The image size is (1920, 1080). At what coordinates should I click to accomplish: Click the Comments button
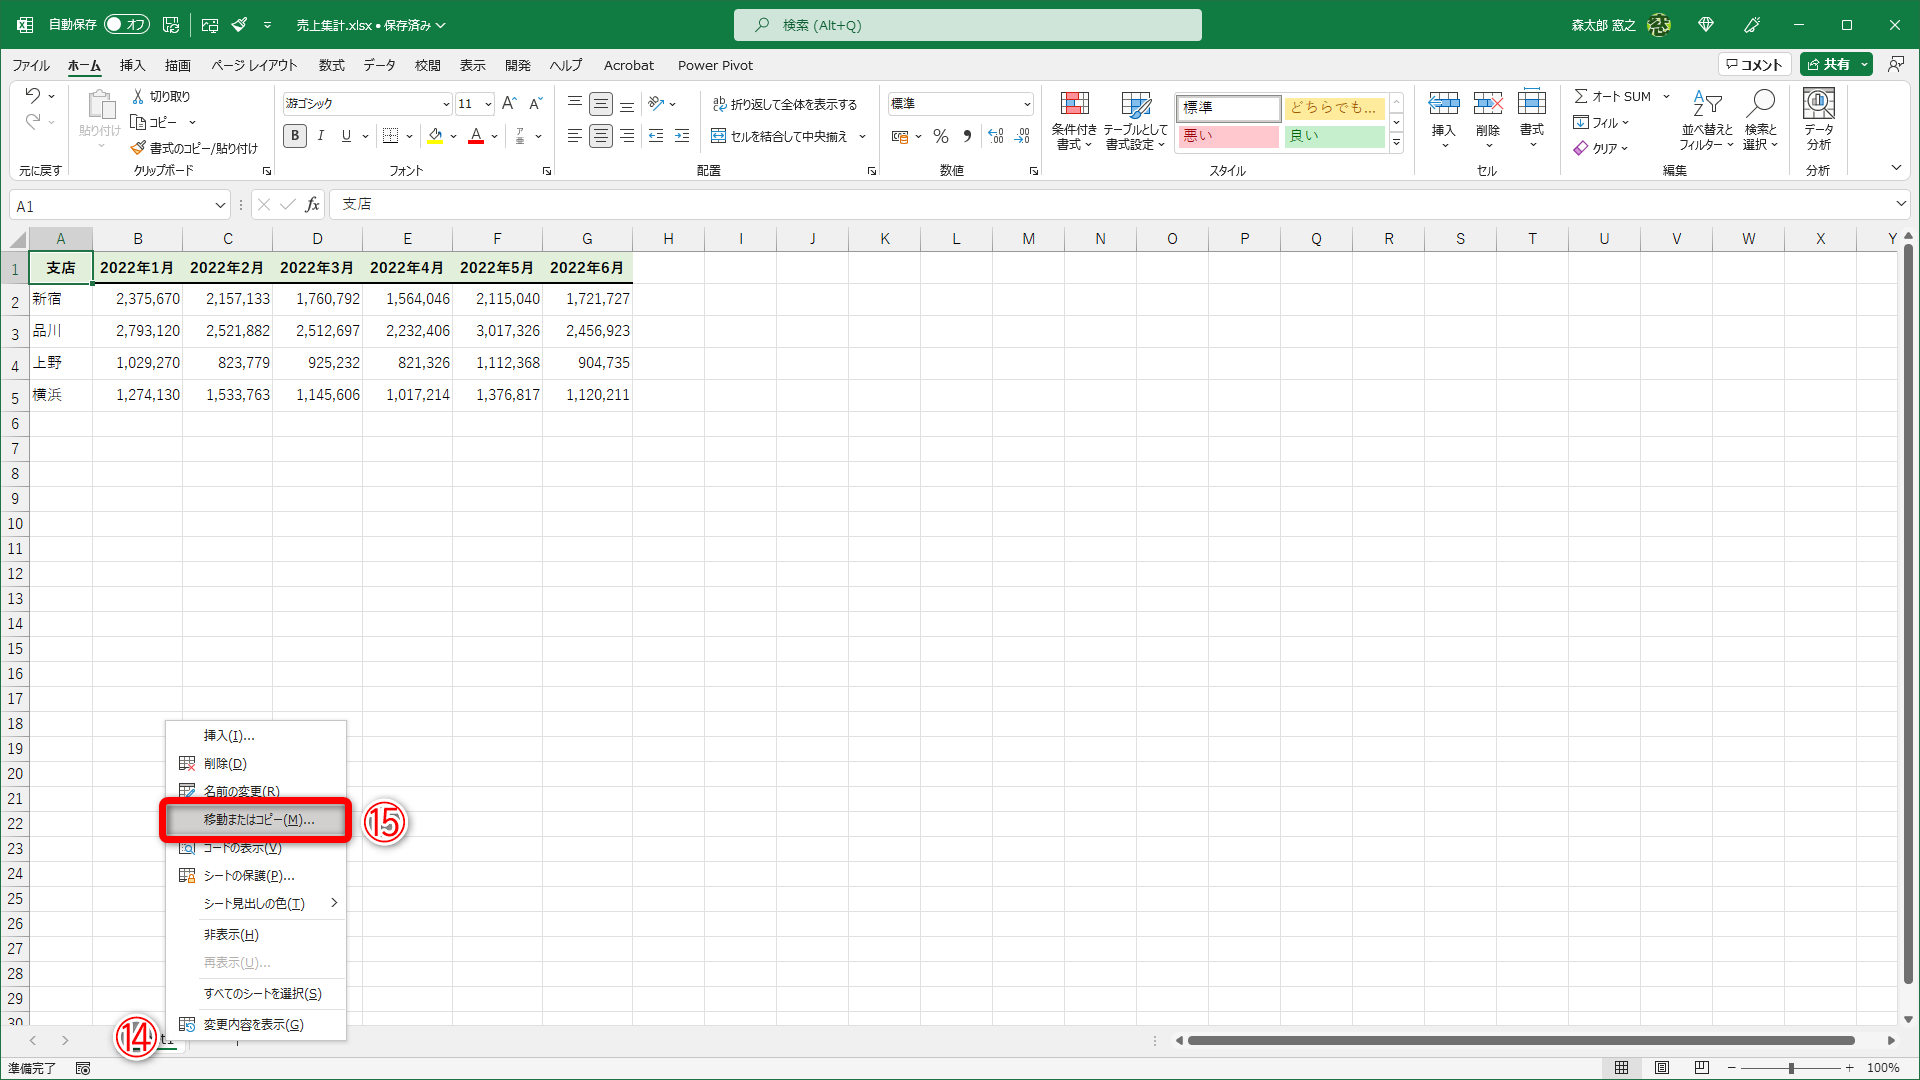1755,64
